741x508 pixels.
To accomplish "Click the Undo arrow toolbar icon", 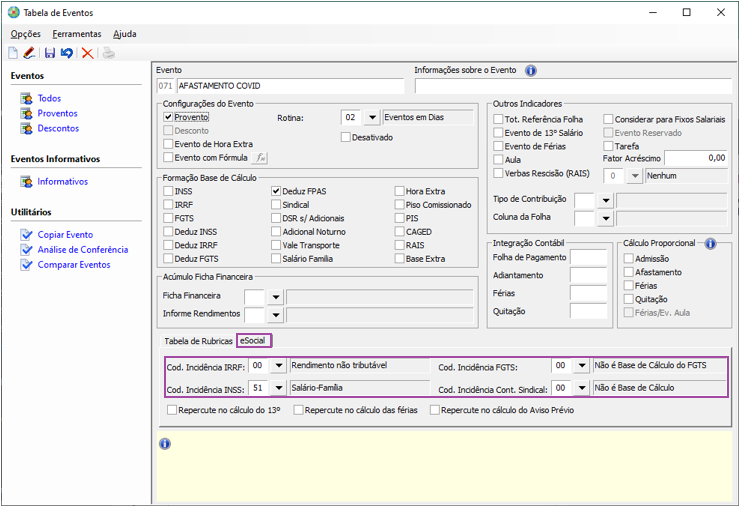I will click(x=67, y=53).
